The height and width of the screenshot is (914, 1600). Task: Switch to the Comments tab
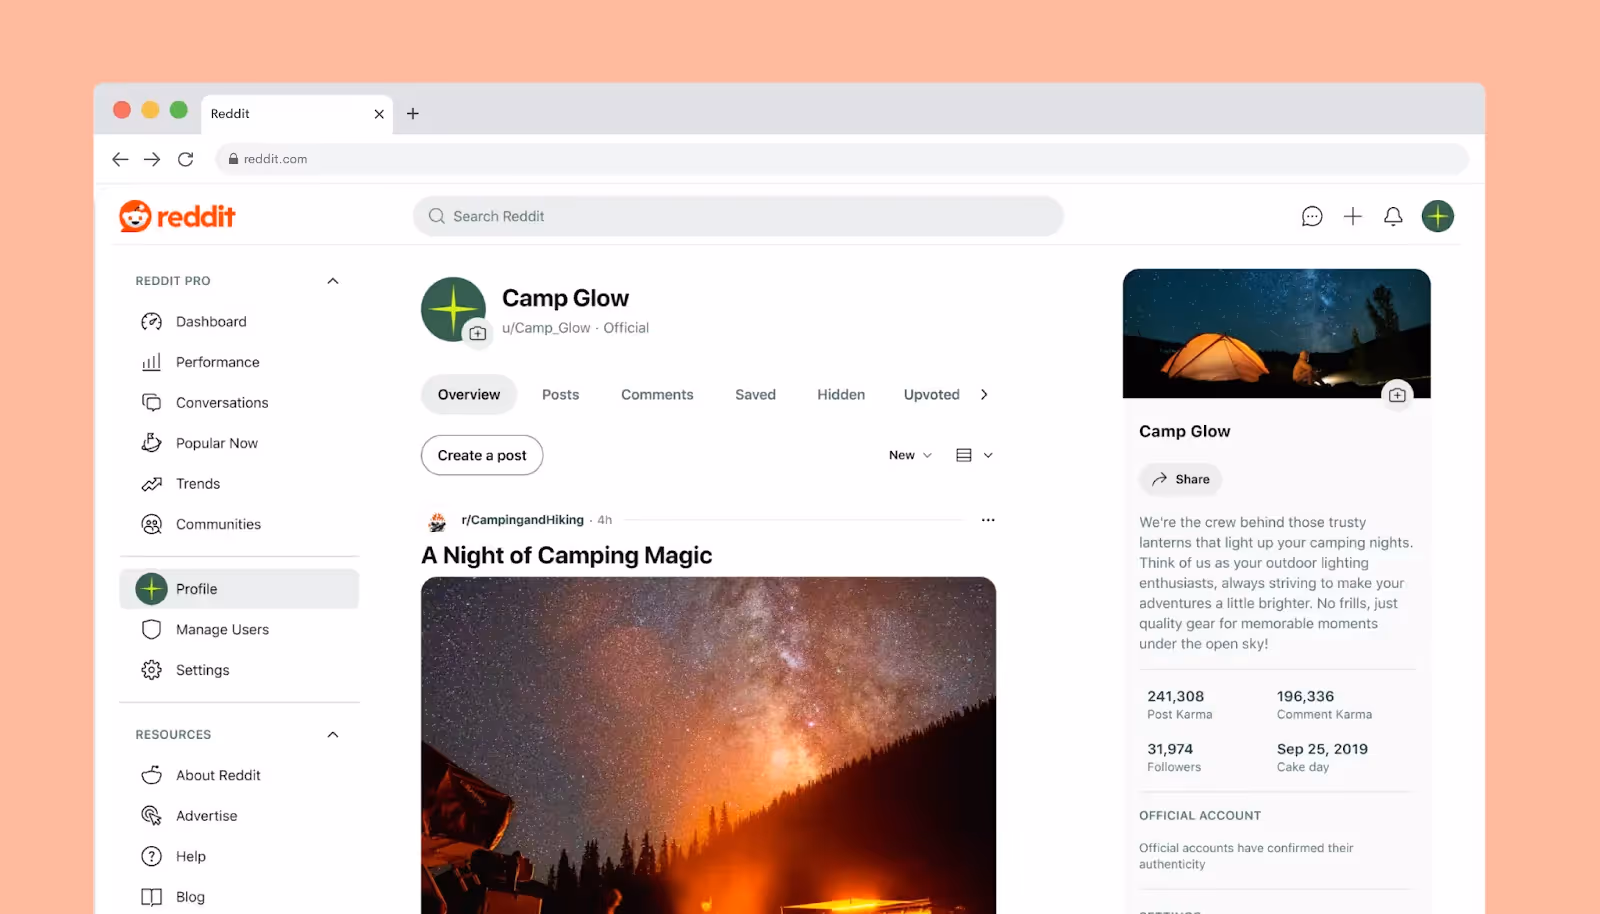[x=657, y=394]
